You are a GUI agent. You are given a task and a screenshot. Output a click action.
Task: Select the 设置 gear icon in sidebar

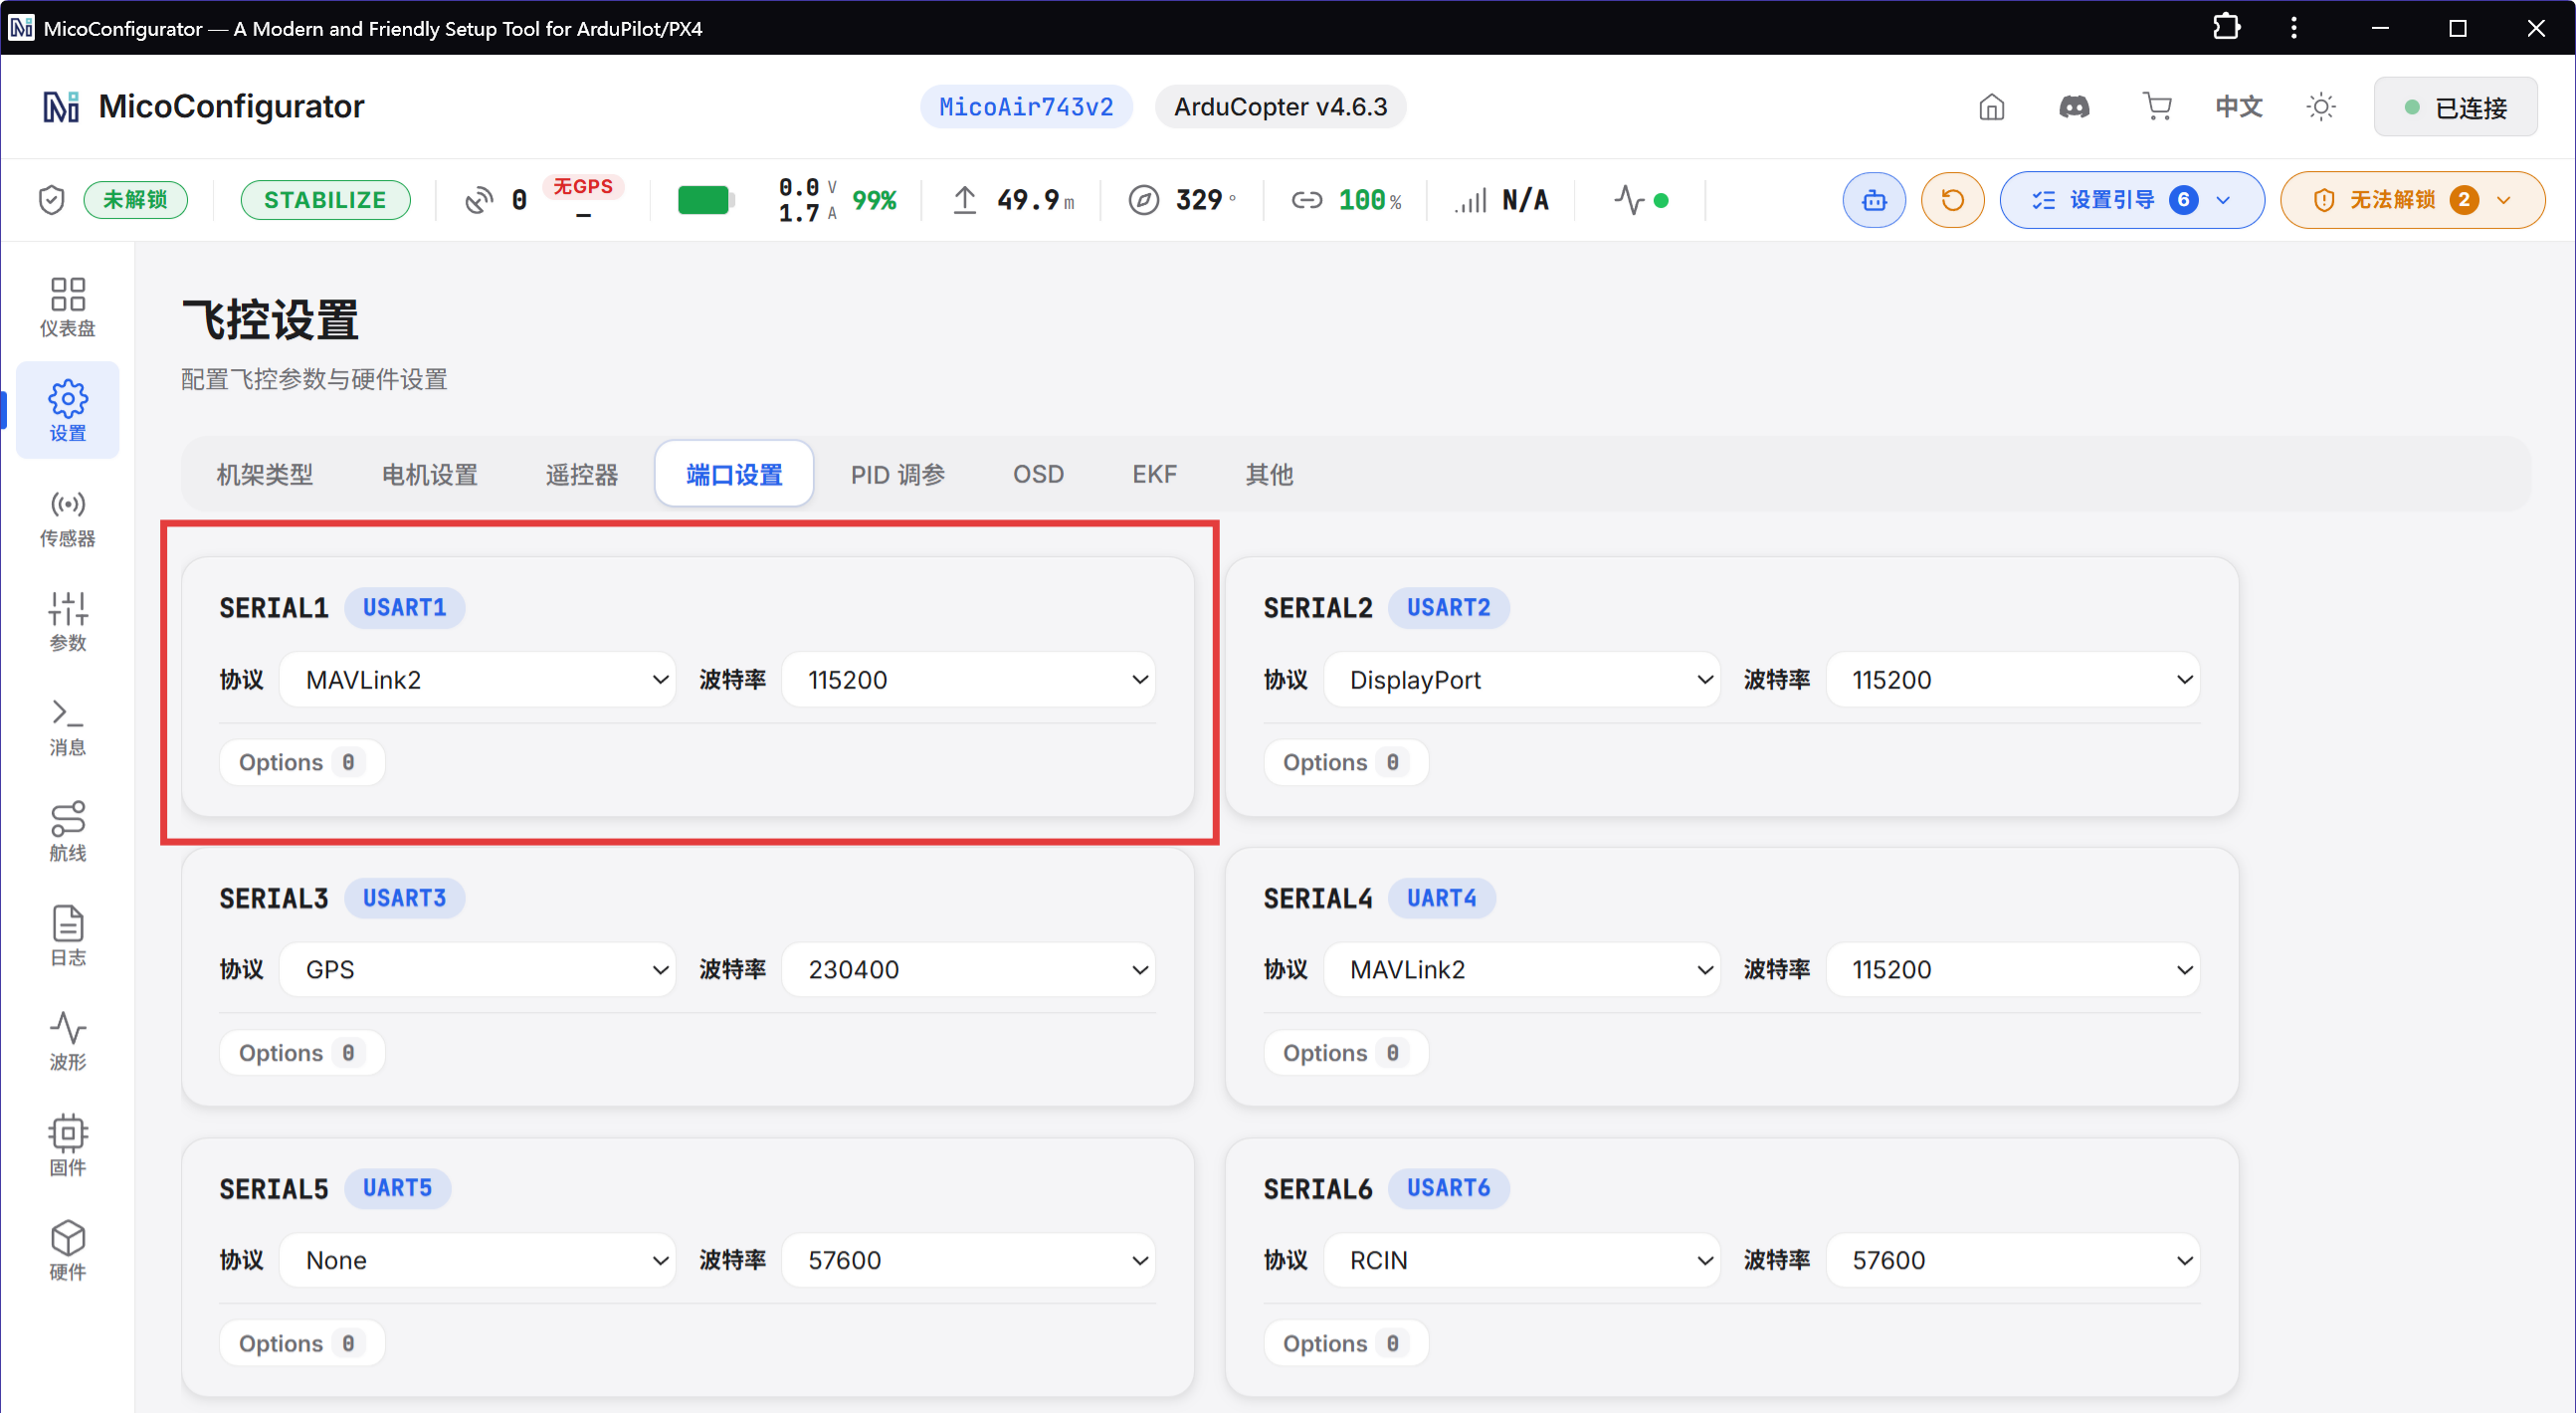(x=67, y=410)
